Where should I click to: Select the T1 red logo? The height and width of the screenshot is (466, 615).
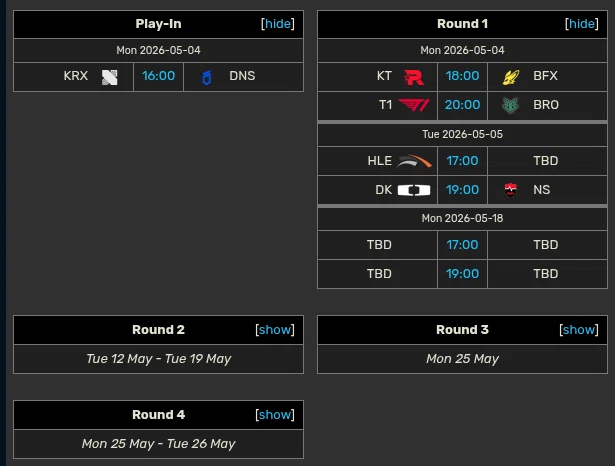413,105
